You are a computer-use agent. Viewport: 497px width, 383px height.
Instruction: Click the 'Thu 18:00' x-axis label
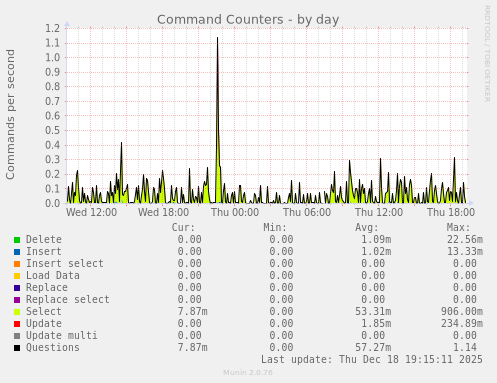pos(451,212)
